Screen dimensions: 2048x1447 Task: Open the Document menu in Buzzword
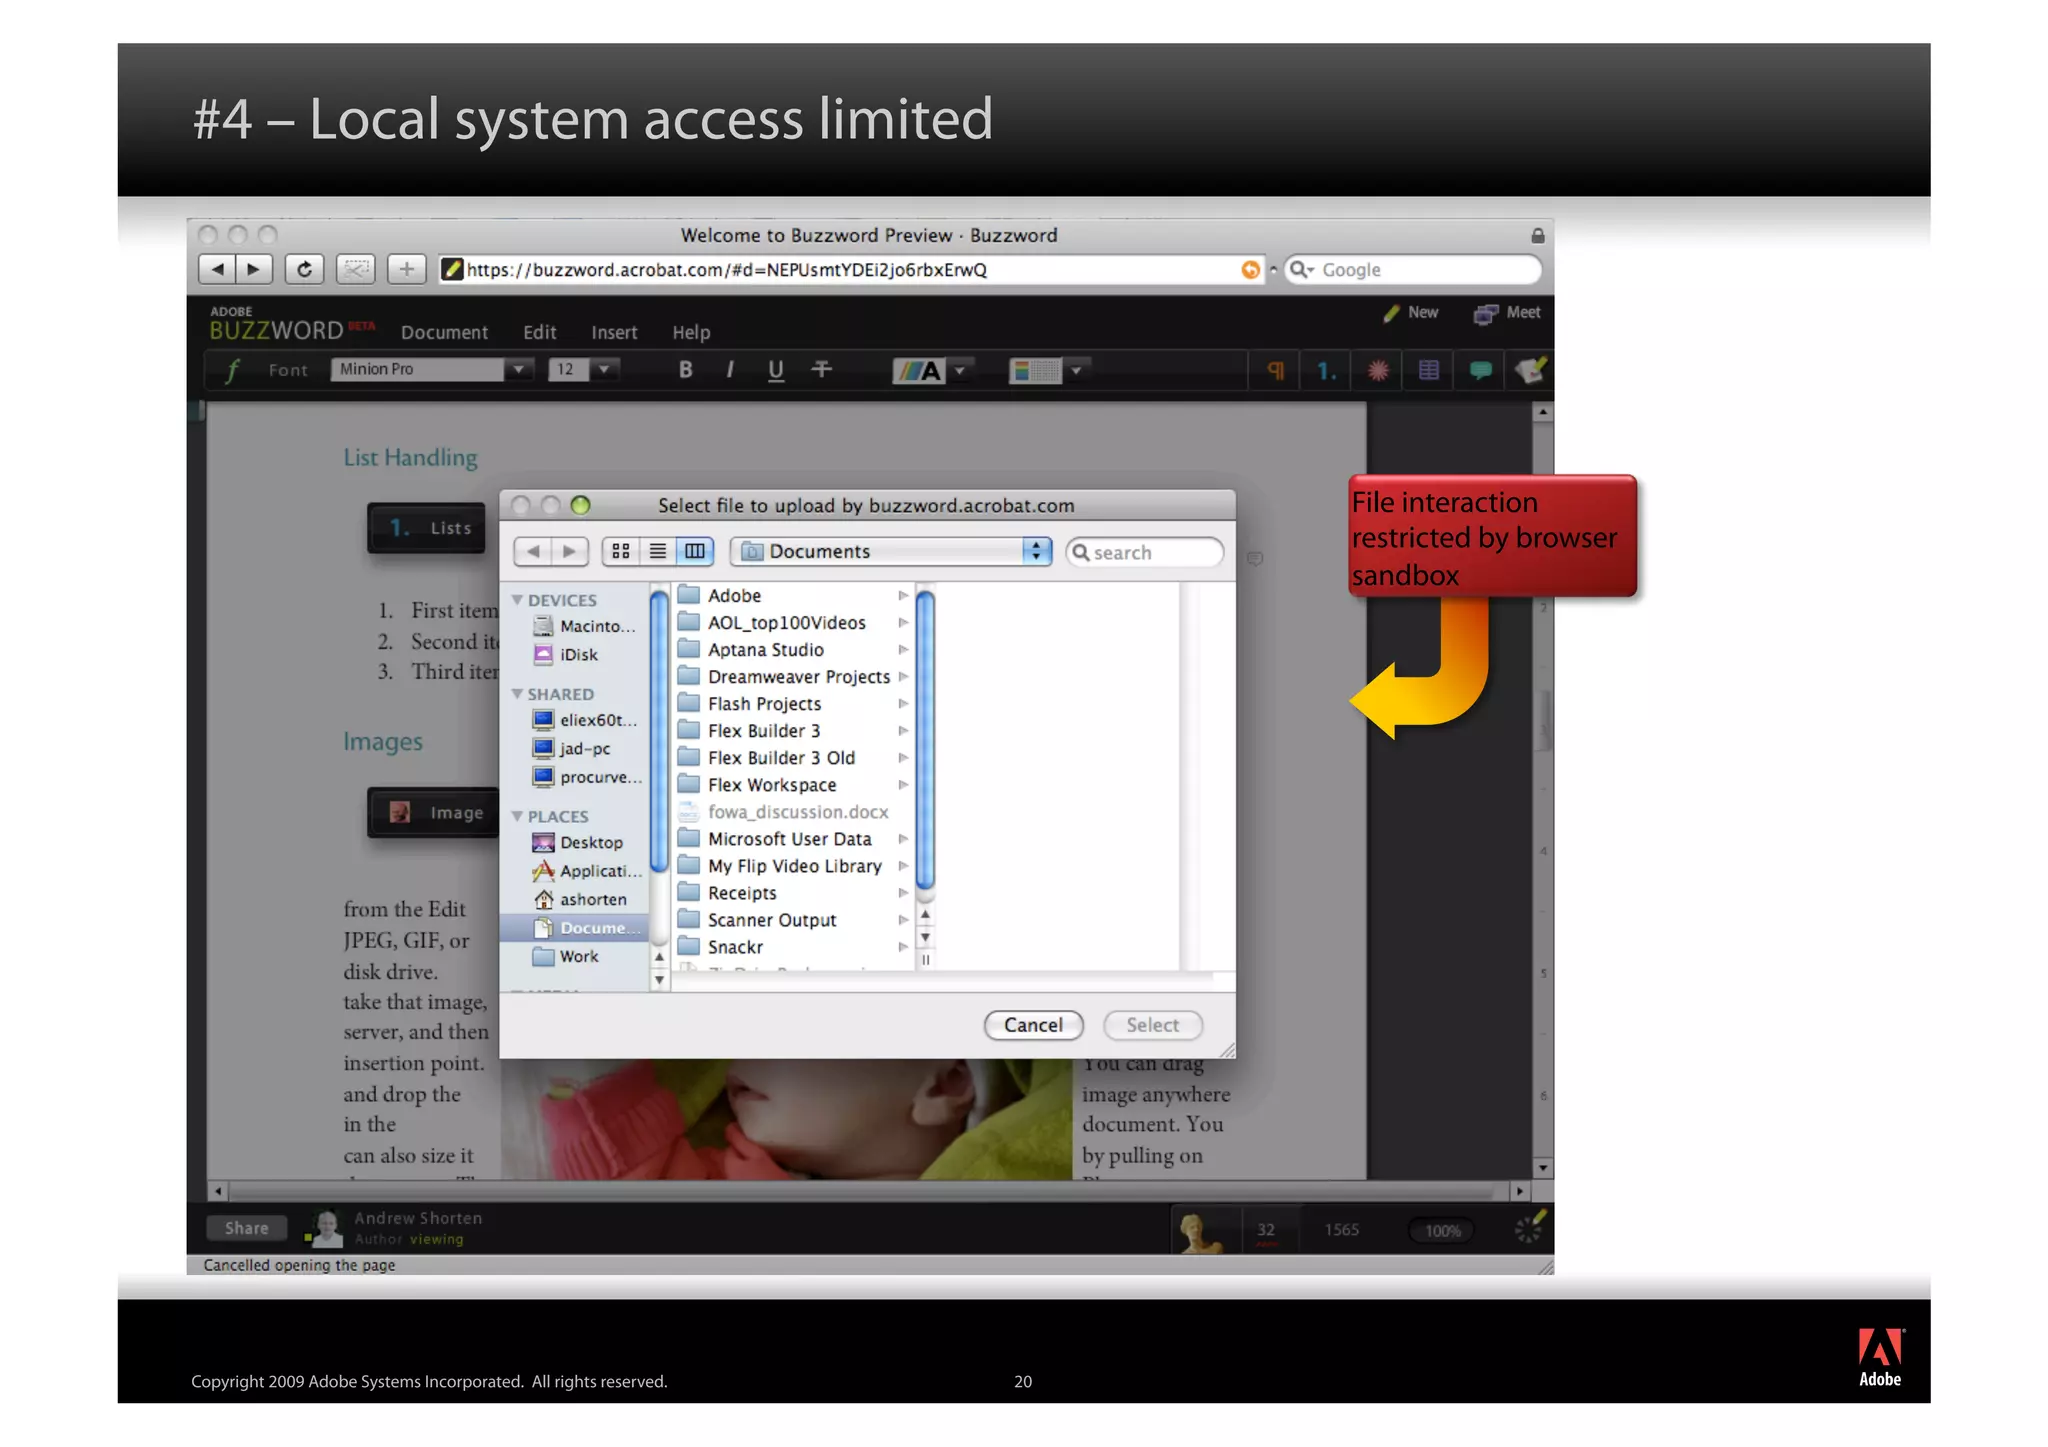coord(444,332)
